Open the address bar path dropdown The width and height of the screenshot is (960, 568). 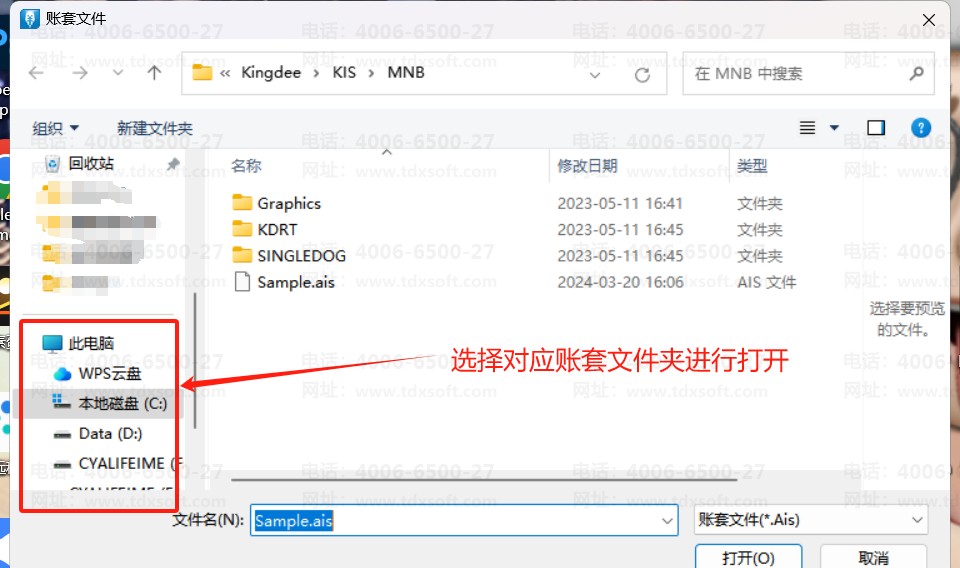coord(596,74)
